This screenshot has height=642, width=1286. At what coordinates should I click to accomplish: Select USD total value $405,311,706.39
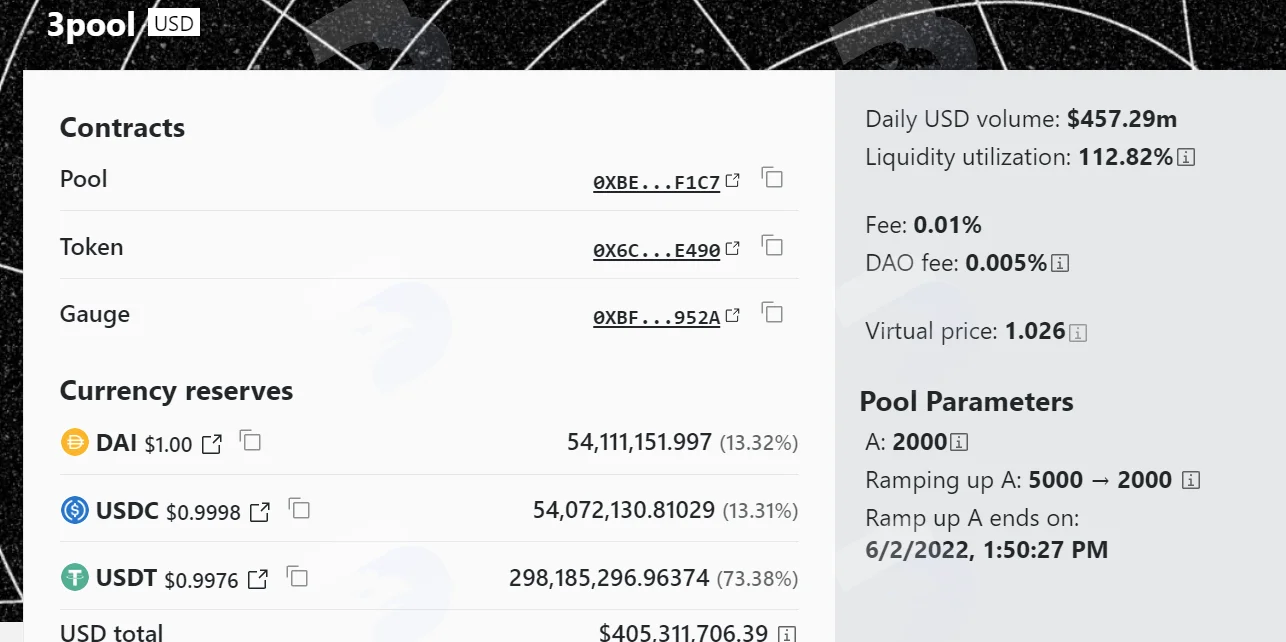coord(683,633)
